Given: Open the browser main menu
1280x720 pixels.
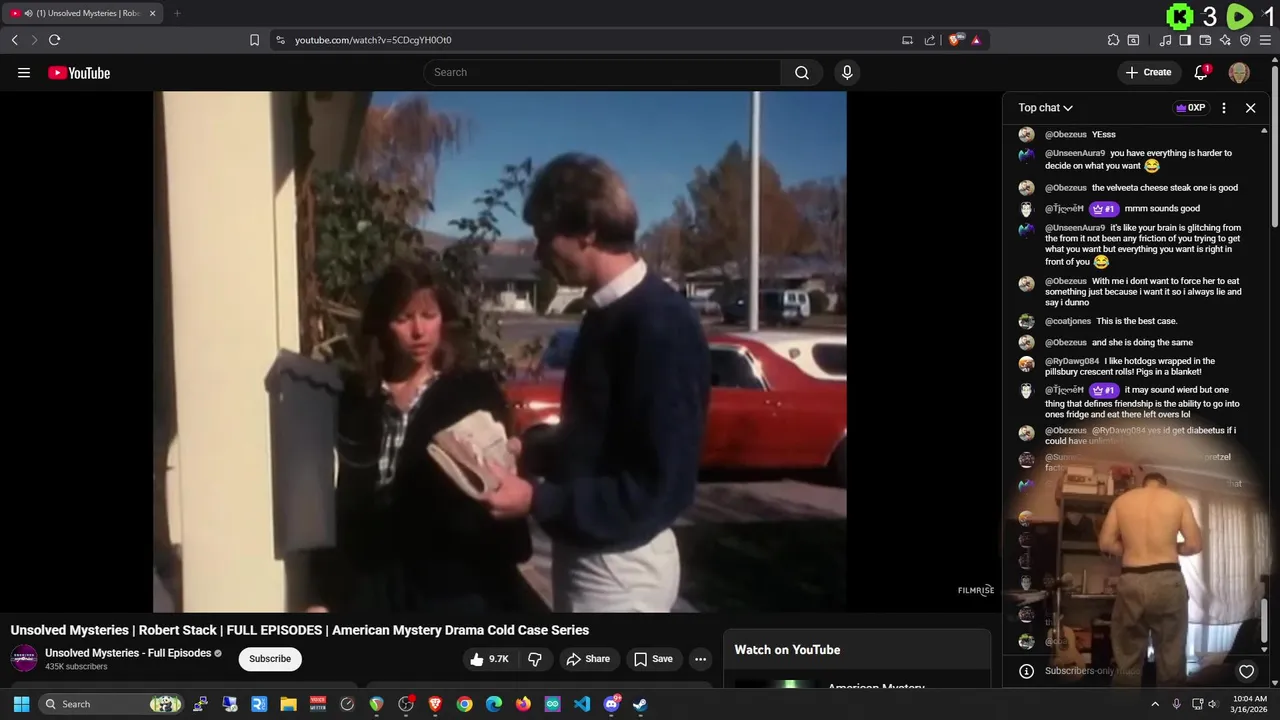Looking at the screenshot, I should (1266, 40).
